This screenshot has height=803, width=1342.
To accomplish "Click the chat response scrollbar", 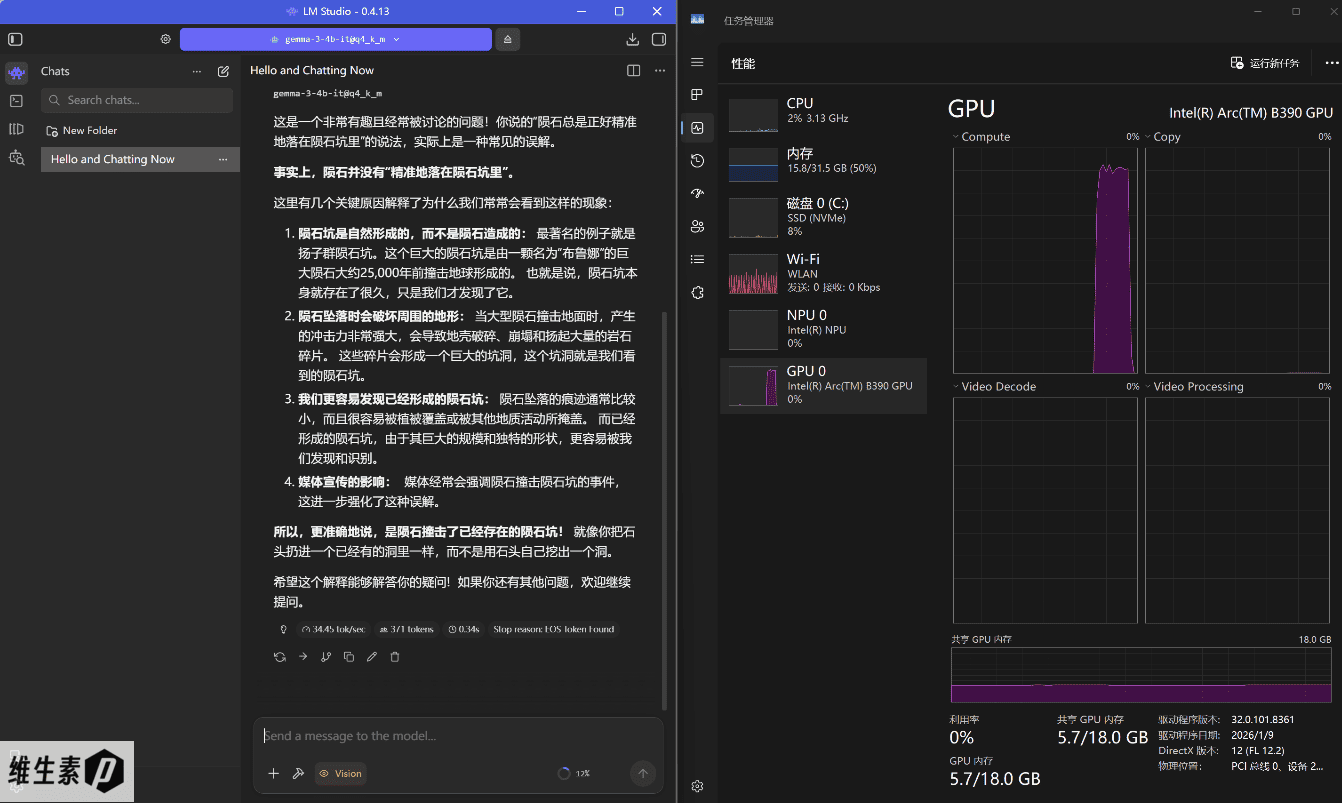I will coord(665,510).
